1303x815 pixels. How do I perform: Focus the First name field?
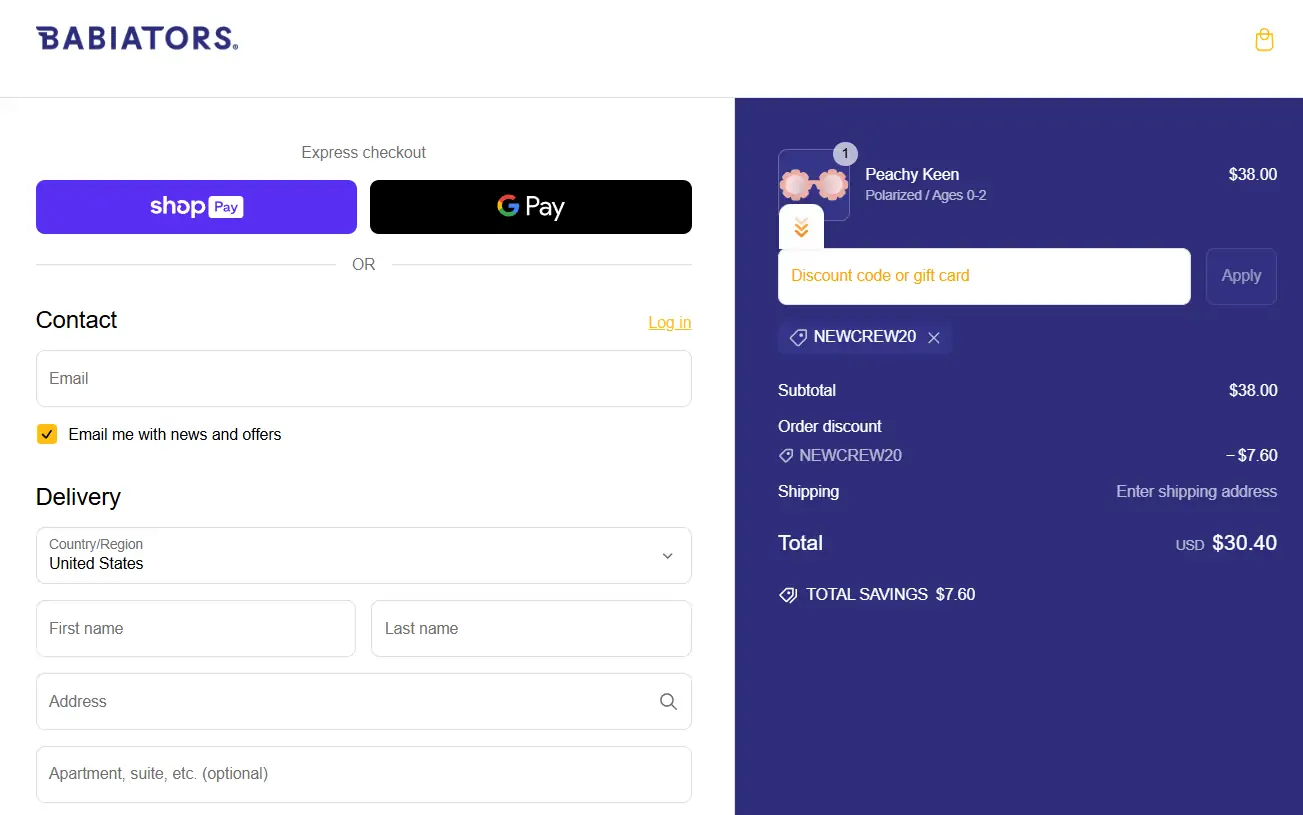(x=196, y=628)
